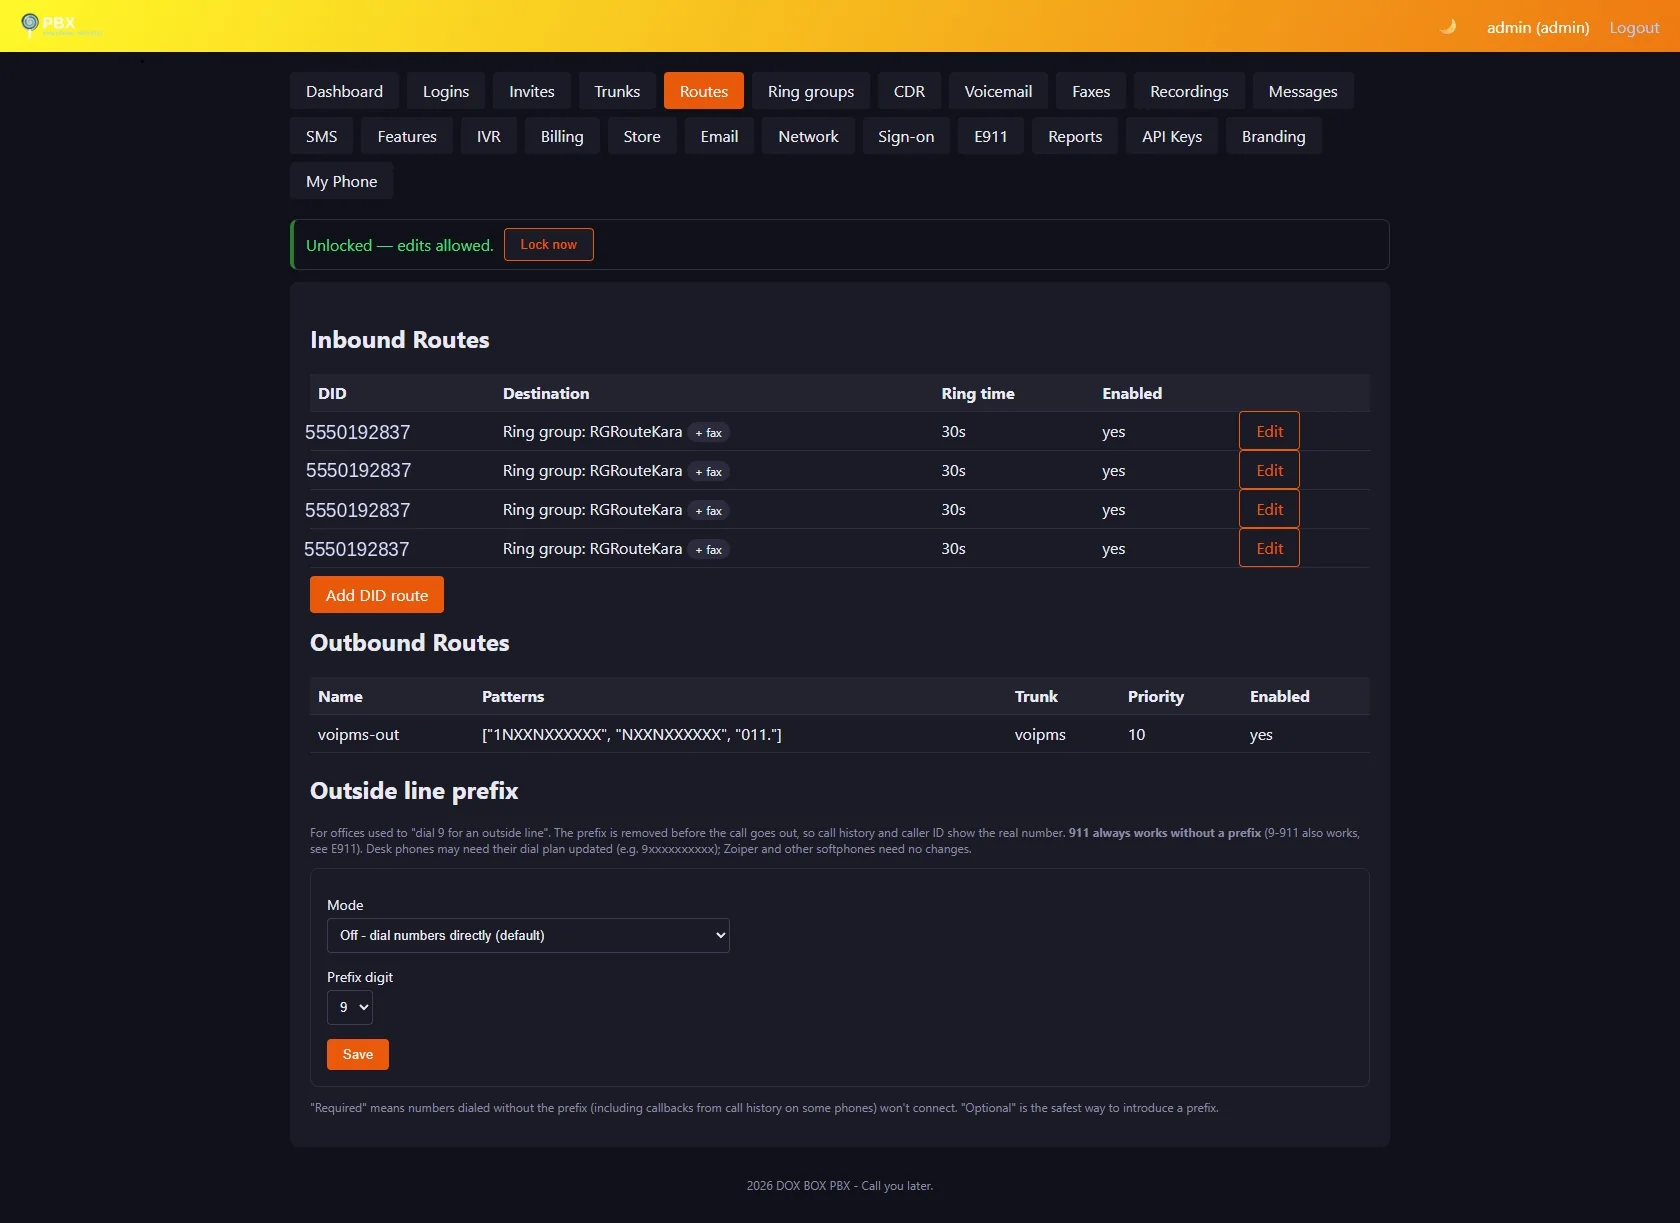Screen dimensions: 1680x1223
Task: Click the admin (admin) user label
Action: [1538, 27]
